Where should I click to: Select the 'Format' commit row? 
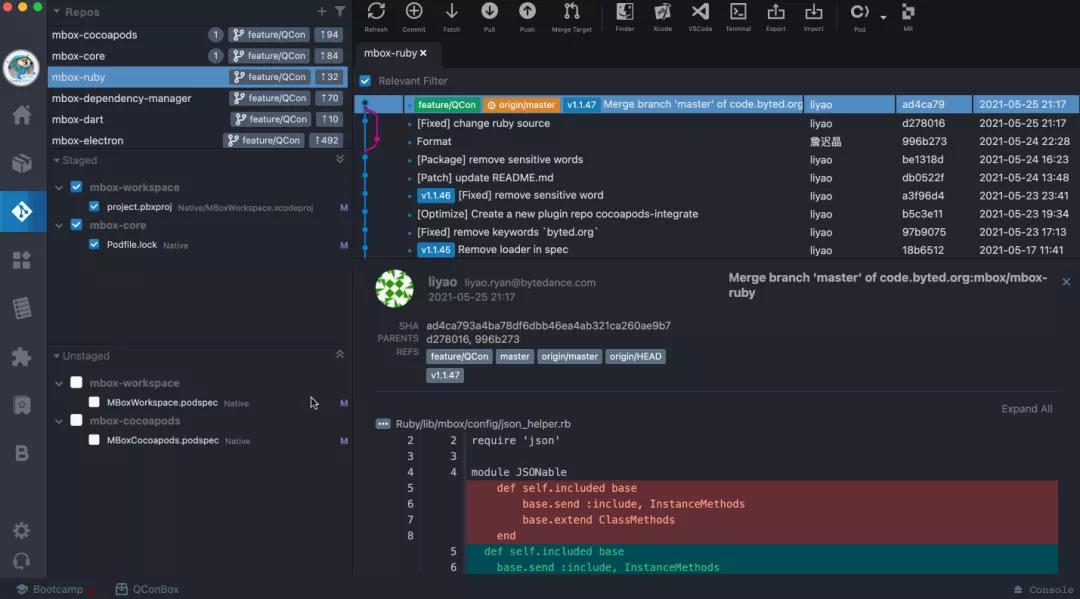pyautogui.click(x=434, y=142)
